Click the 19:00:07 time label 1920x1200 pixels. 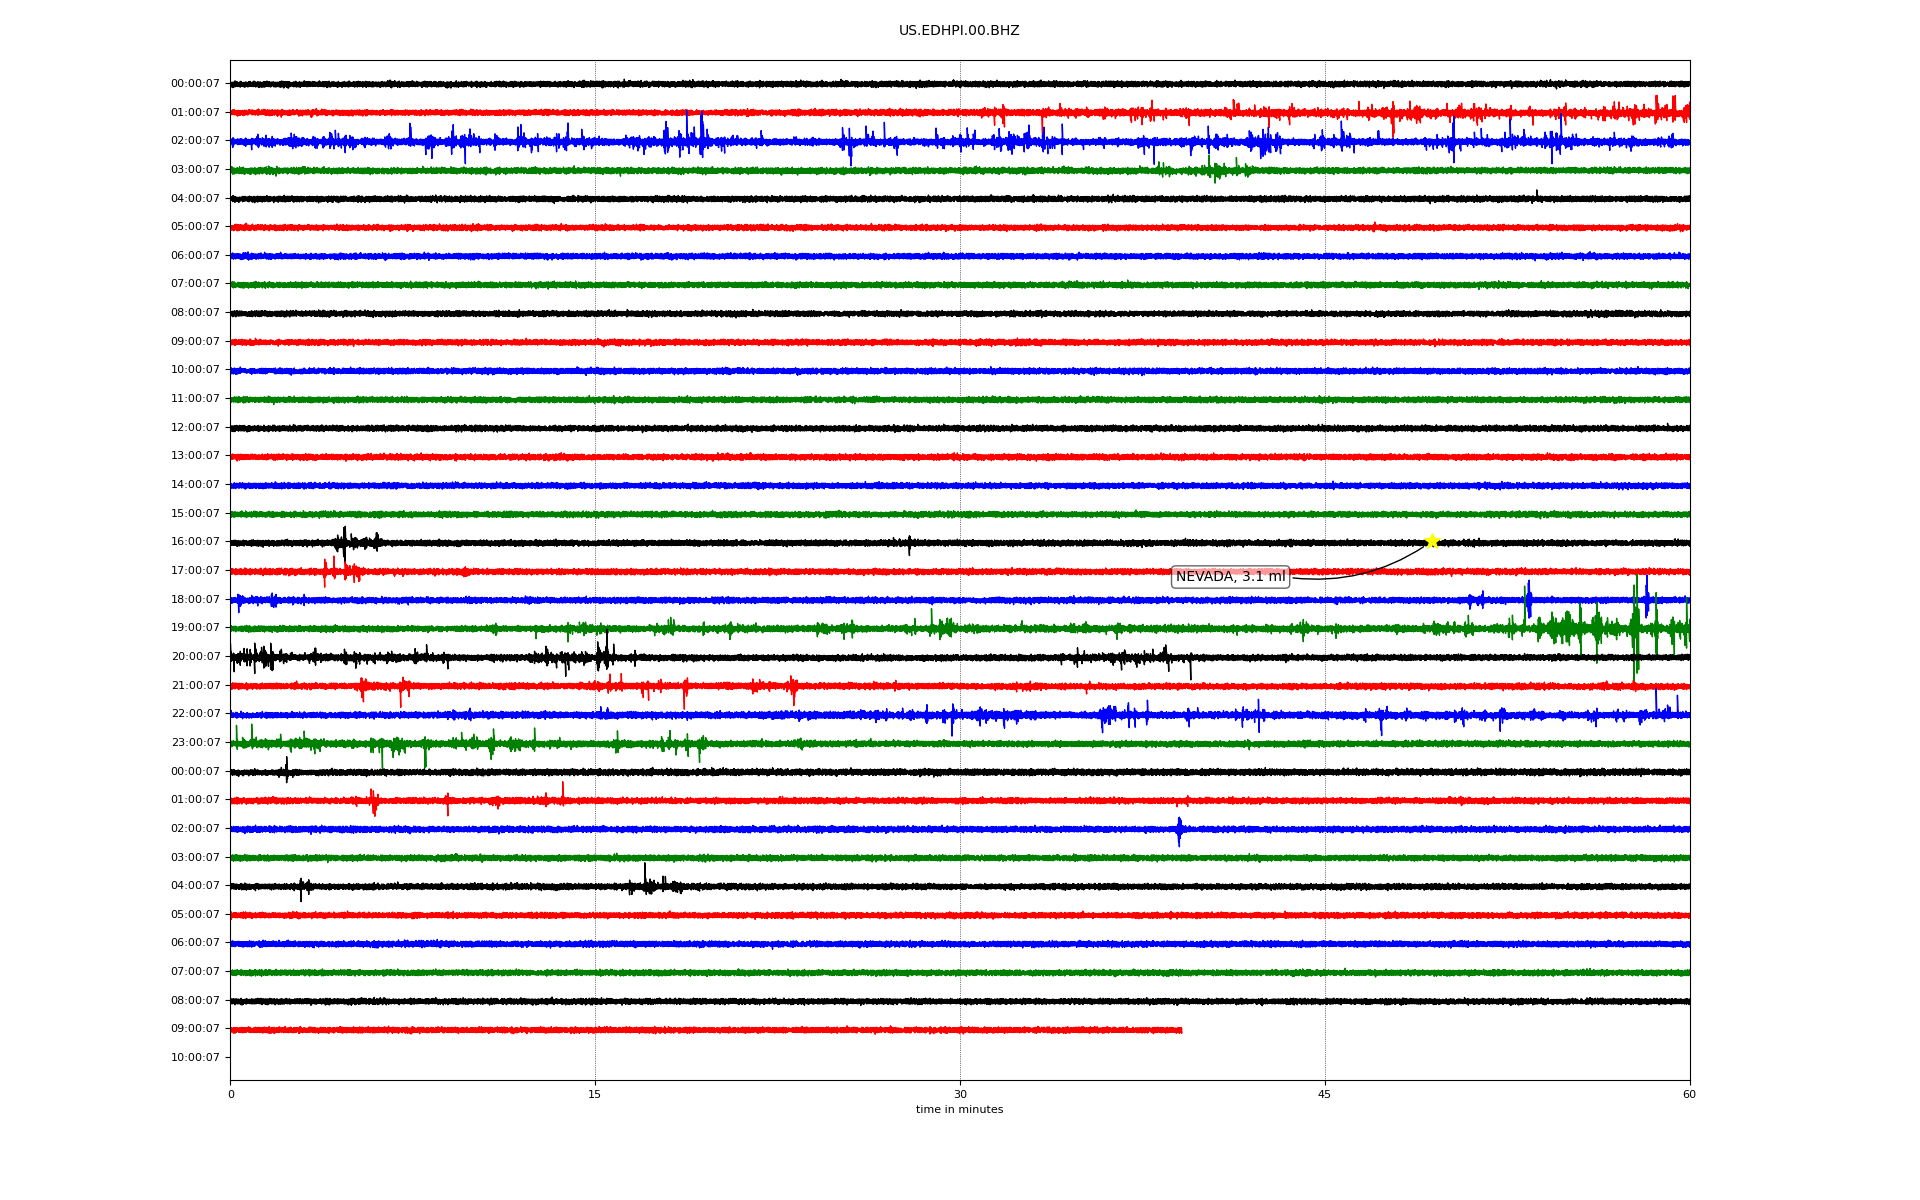195,628
